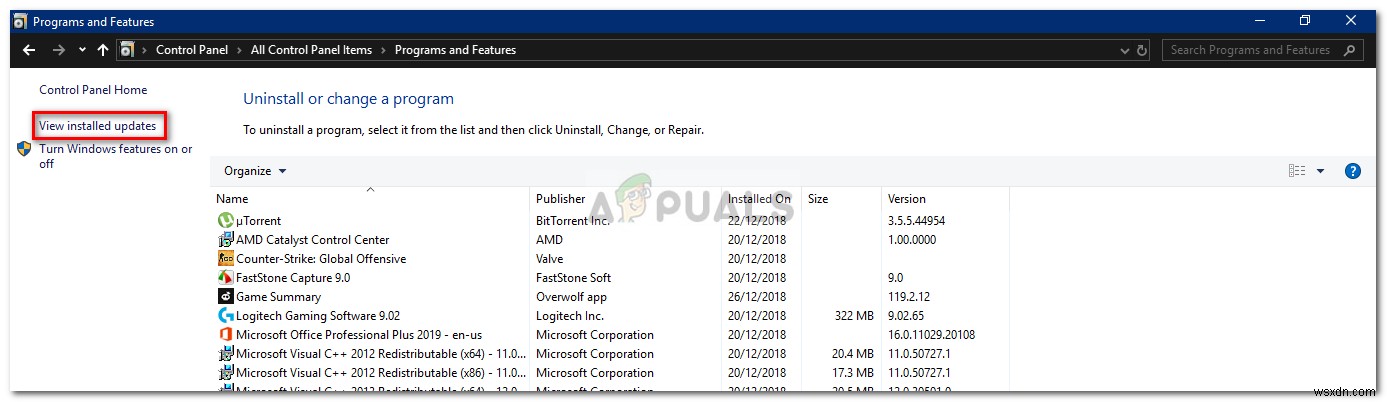The image size is (1387, 402).
Task: Select the Logitech Gaming Software icon
Action: pyautogui.click(x=225, y=316)
